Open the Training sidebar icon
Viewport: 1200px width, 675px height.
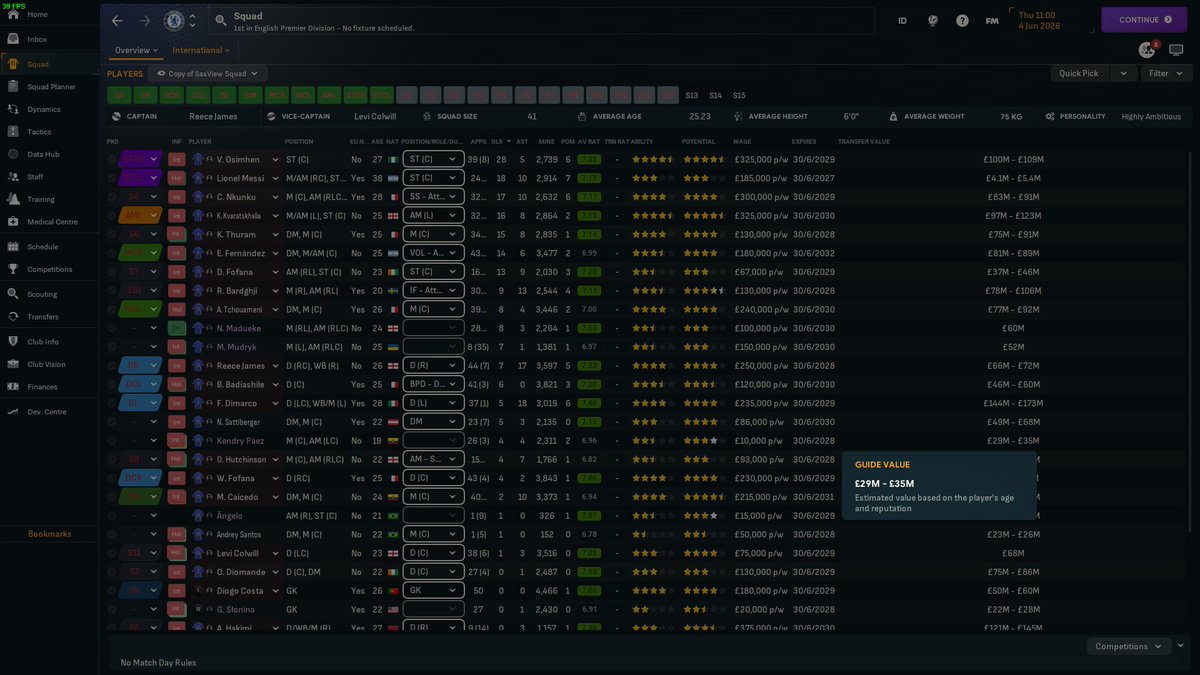[13, 199]
